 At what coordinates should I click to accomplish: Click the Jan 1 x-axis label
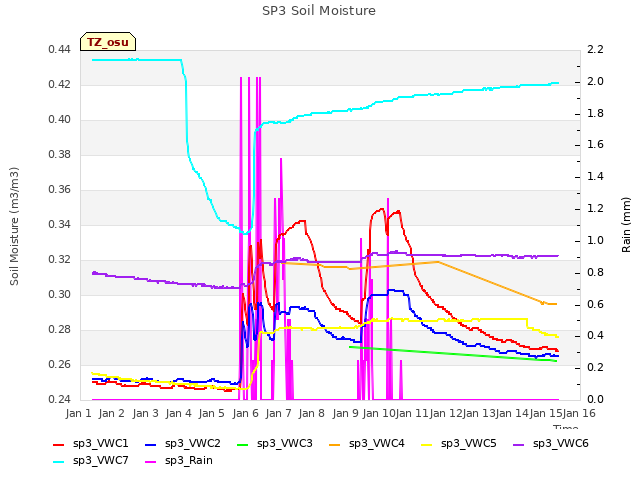pyautogui.click(x=78, y=413)
